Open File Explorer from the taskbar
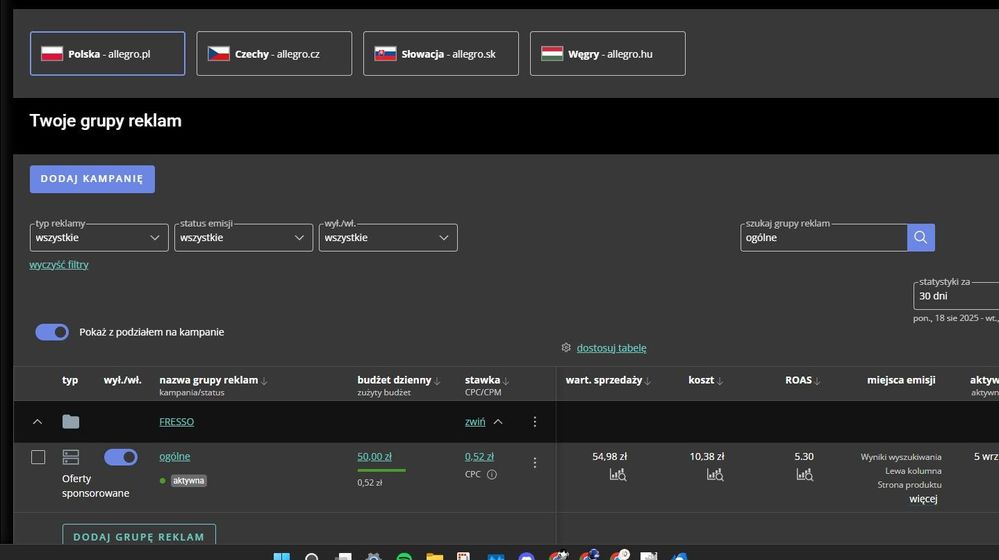The width and height of the screenshot is (999, 560). 435,557
